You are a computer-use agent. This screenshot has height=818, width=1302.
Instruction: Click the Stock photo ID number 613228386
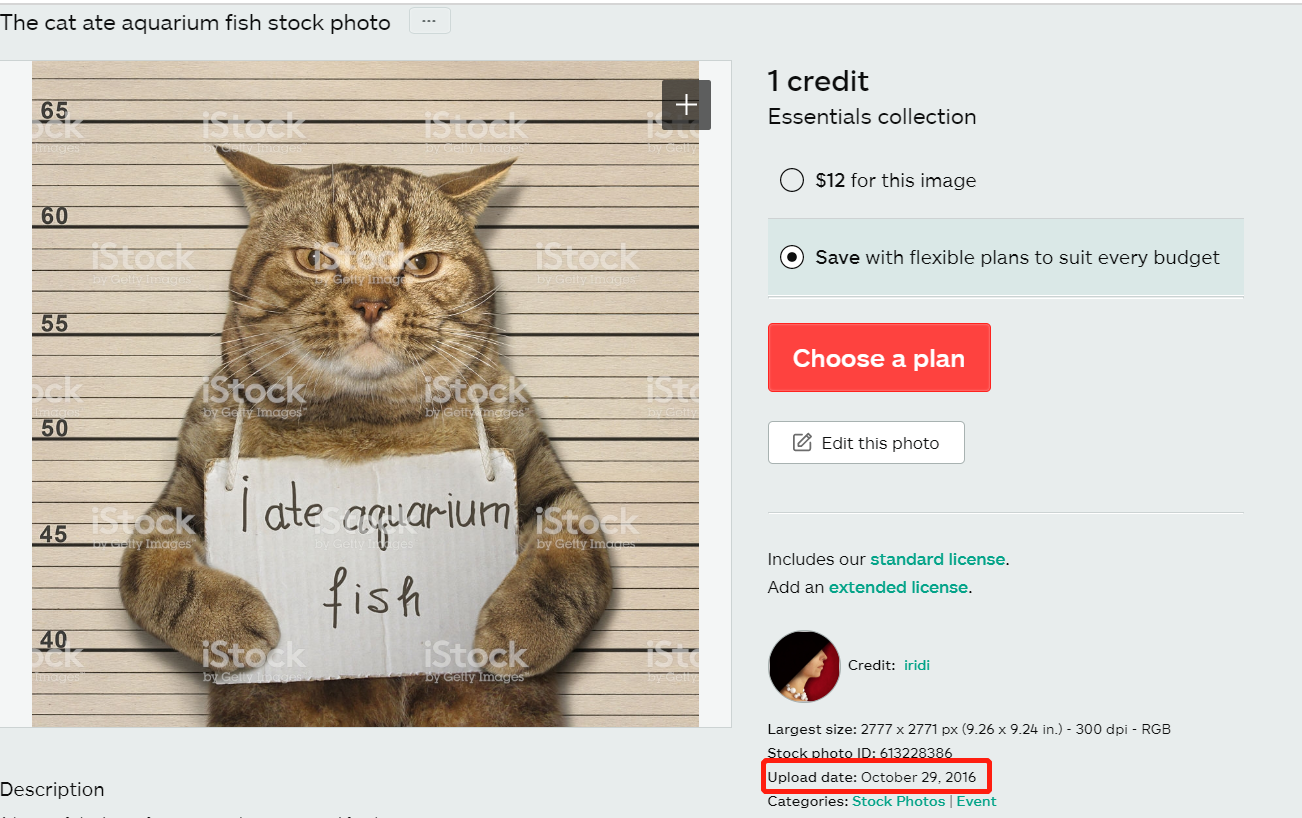click(x=916, y=753)
